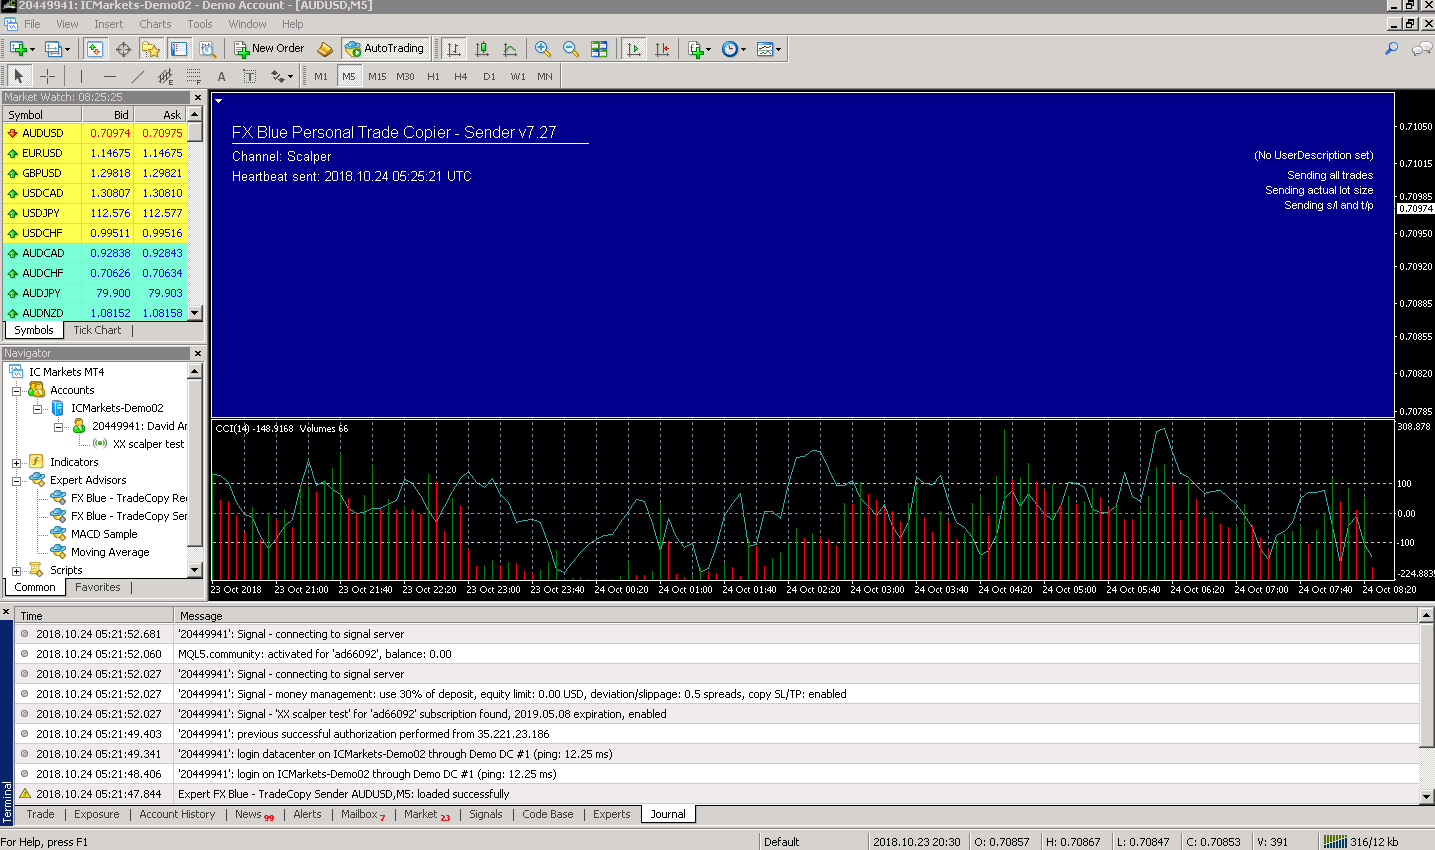Select the Fibonacci Retracement tool
This screenshot has height=850, width=1435.
[193, 76]
